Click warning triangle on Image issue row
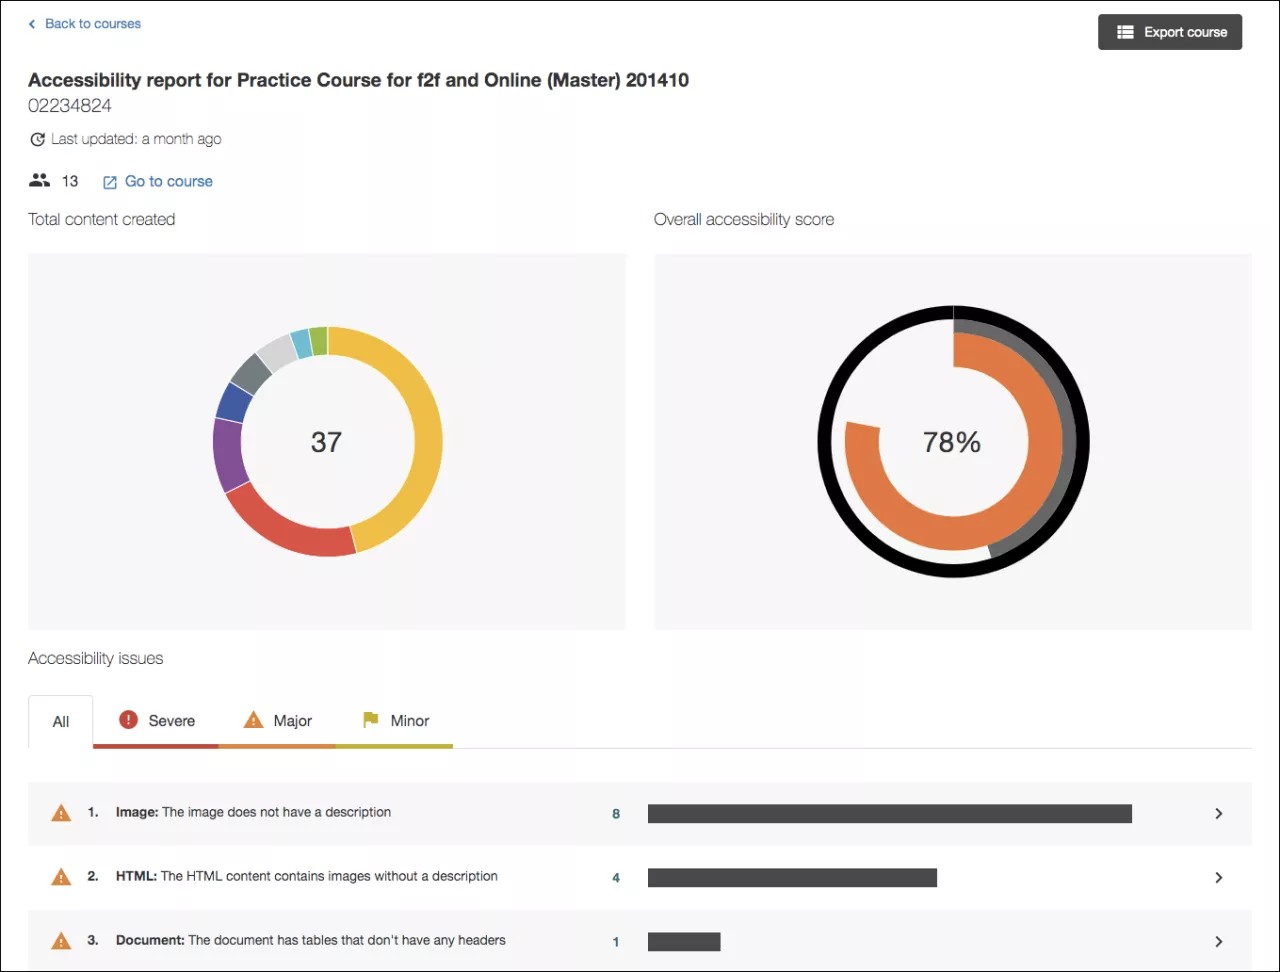This screenshot has height=972, width=1280. [61, 813]
